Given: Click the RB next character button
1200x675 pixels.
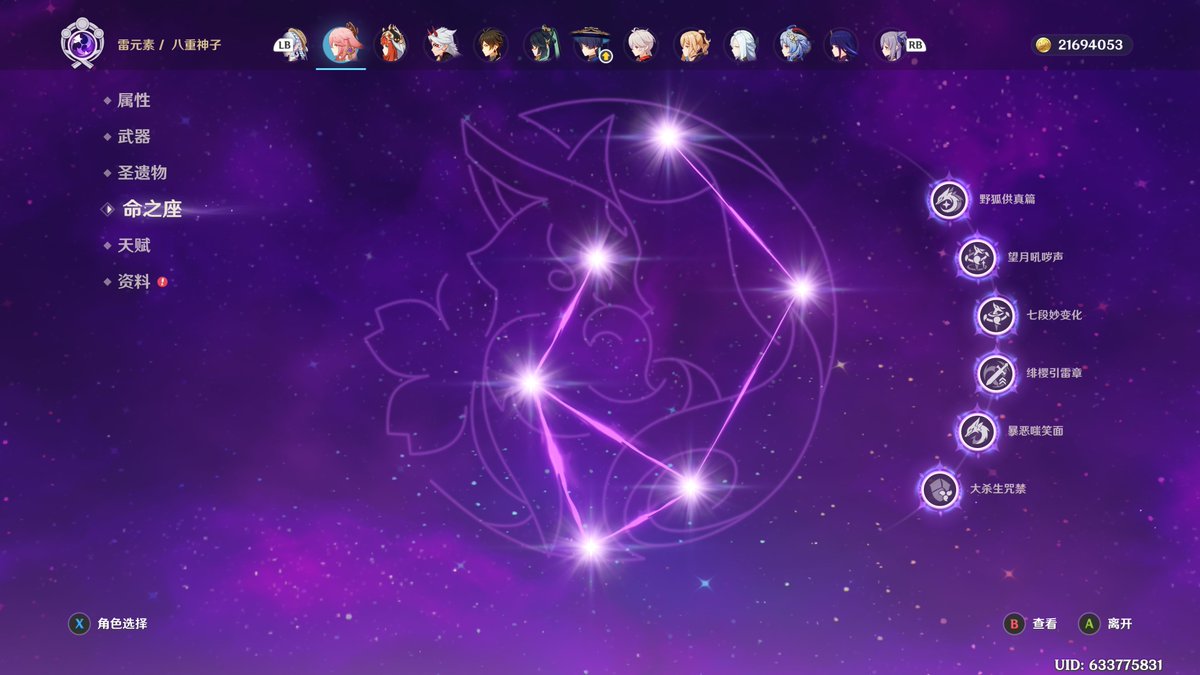Looking at the screenshot, I should (x=915, y=44).
